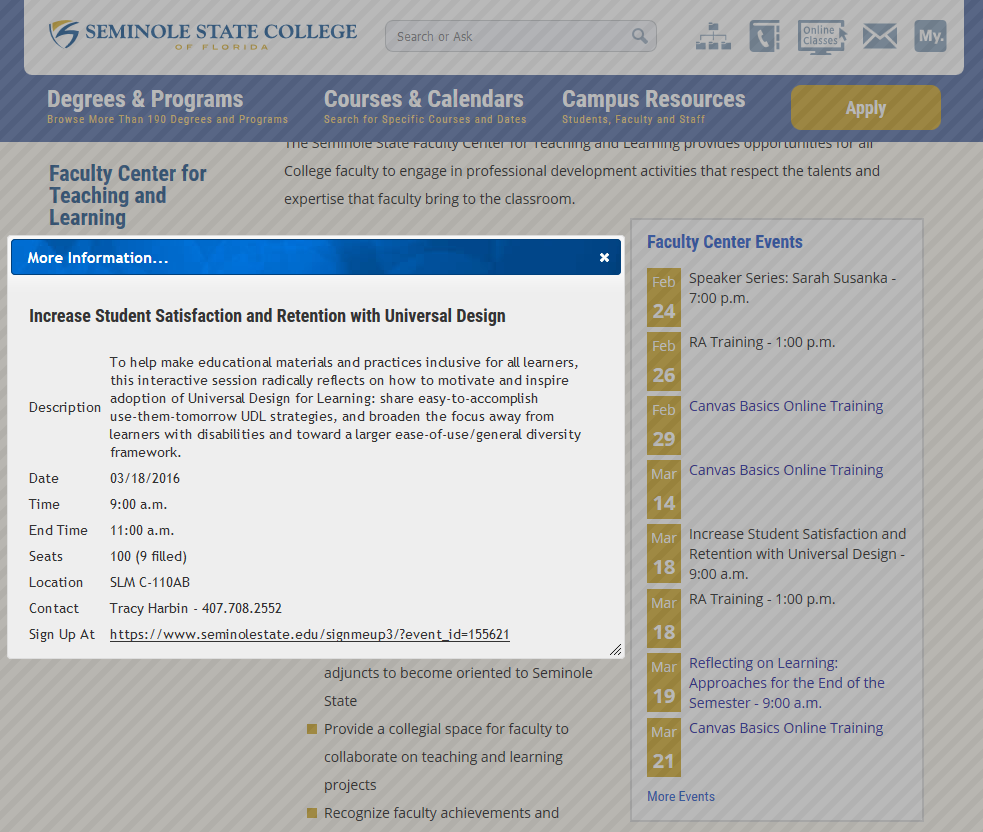Click the Online Classes icon
Viewport: 983px width, 832px height.
pyautogui.click(x=821, y=37)
